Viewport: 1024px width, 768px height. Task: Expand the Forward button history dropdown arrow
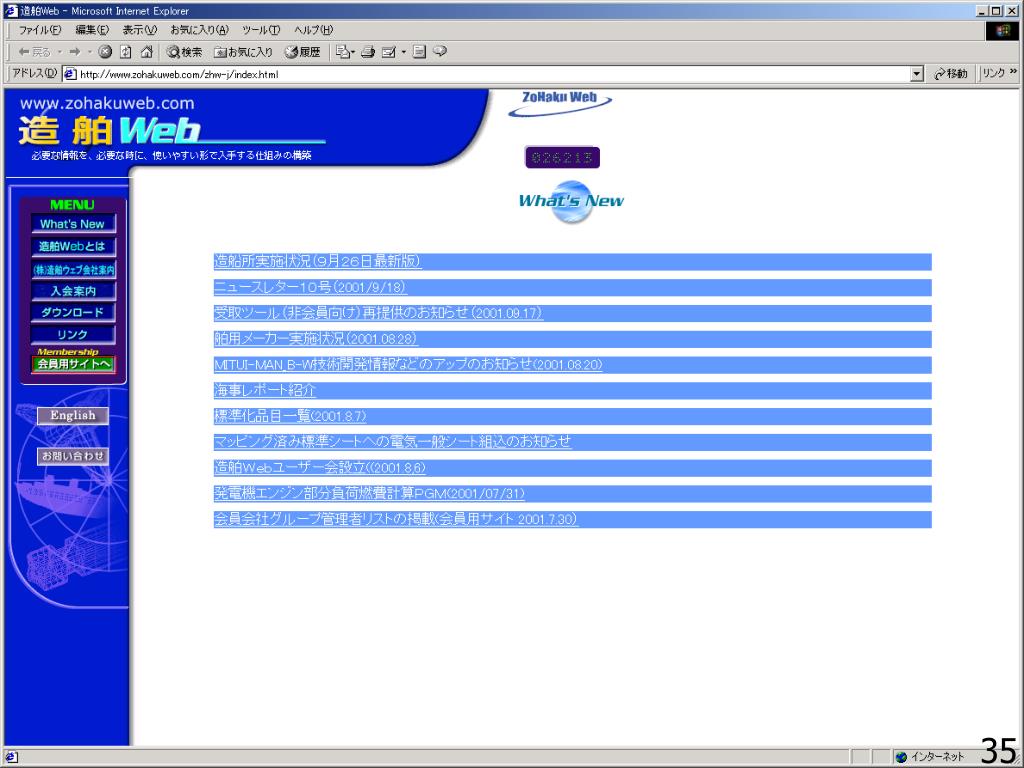coord(89,52)
